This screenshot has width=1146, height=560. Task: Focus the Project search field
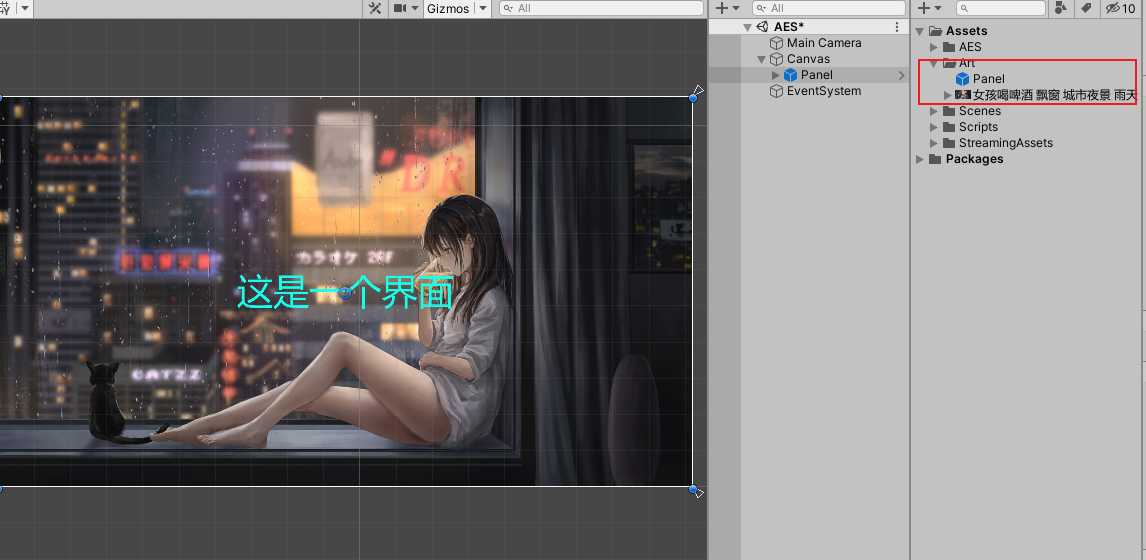click(1001, 8)
